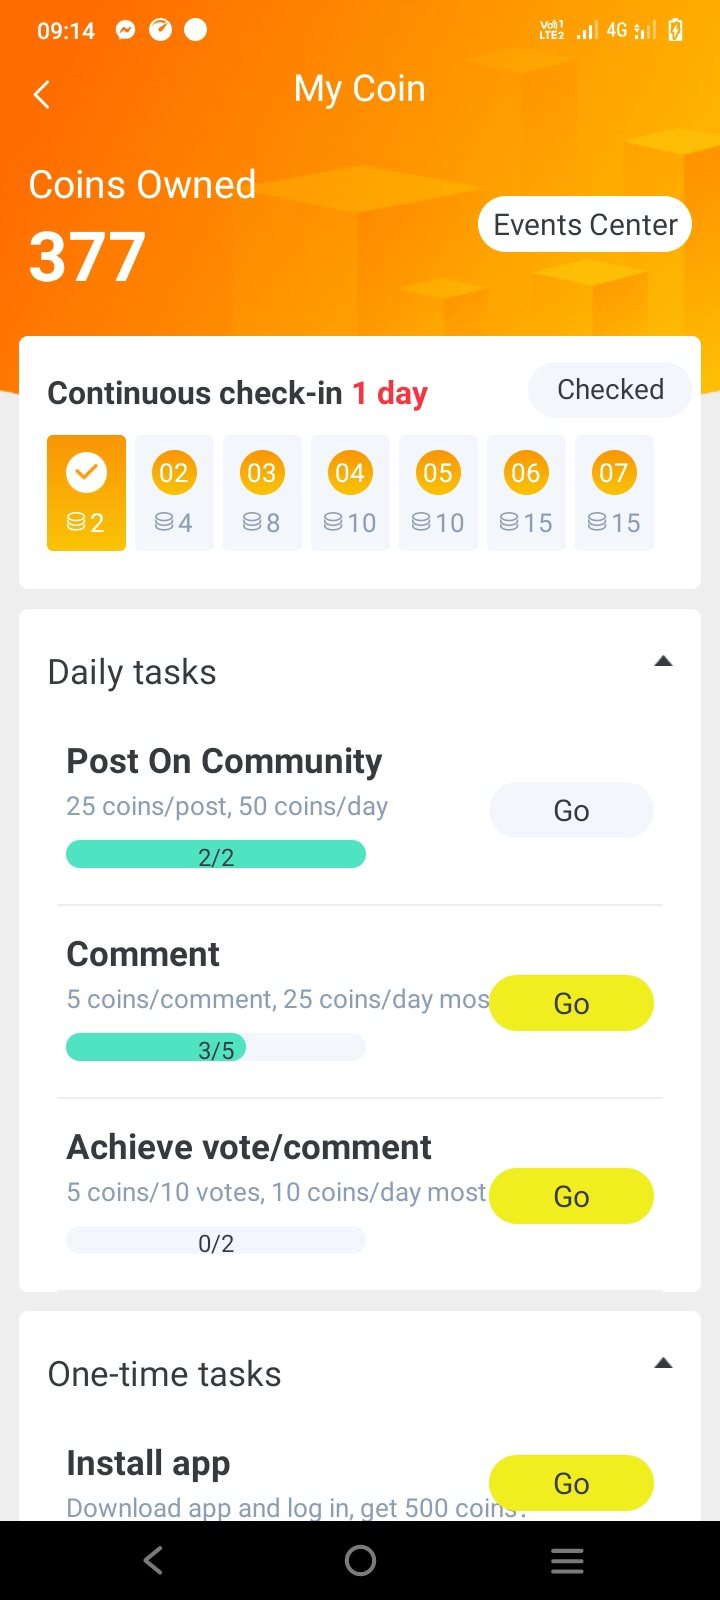Select the day 03 check-in coin icon
The image size is (720, 1600).
[262, 473]
